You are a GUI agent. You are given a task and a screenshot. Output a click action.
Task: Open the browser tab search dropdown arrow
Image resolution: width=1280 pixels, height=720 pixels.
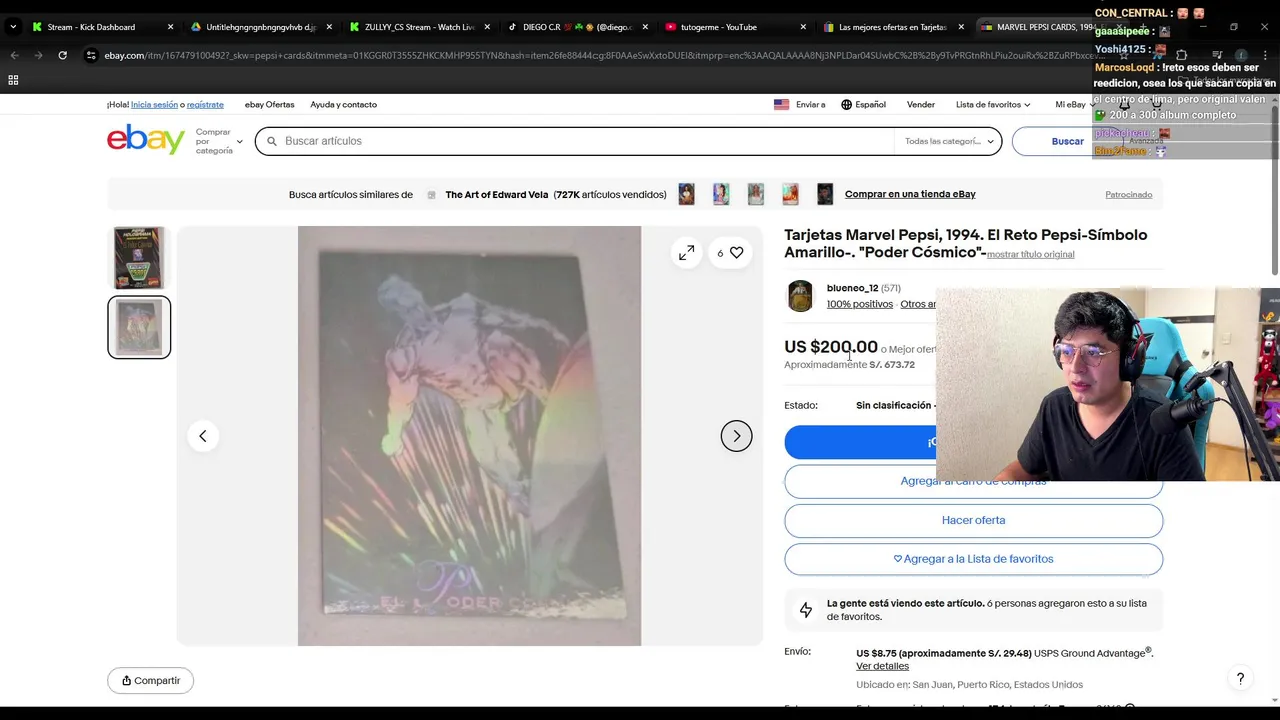click(12, 27)
